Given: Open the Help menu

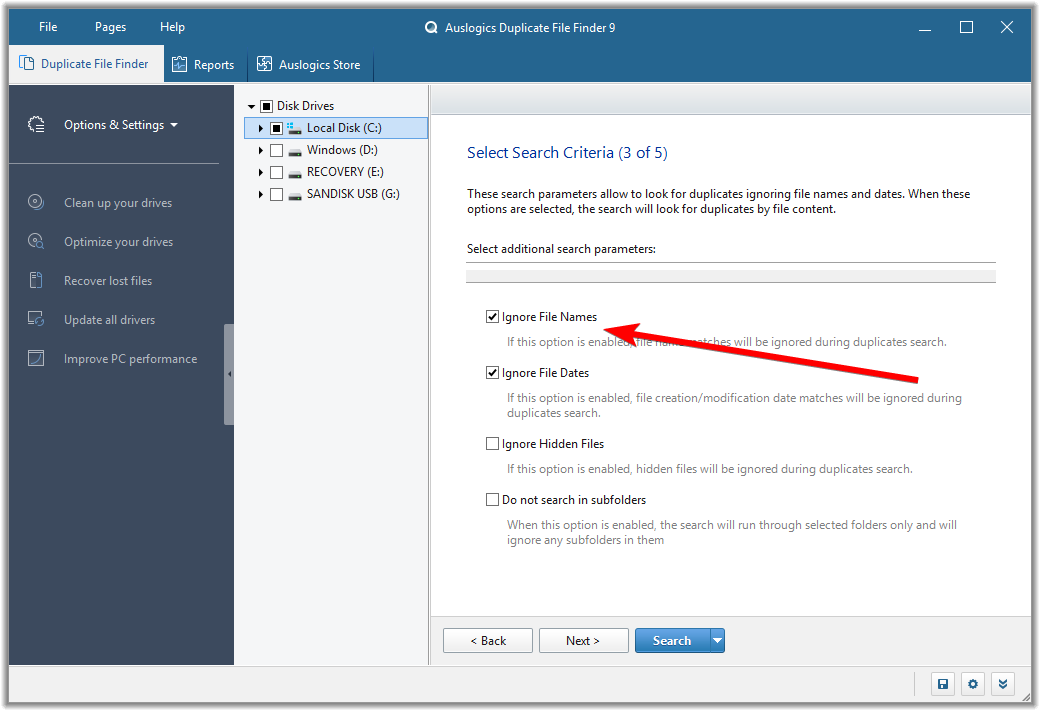Looking at the screenshot, I should click(x=172, y=27).
